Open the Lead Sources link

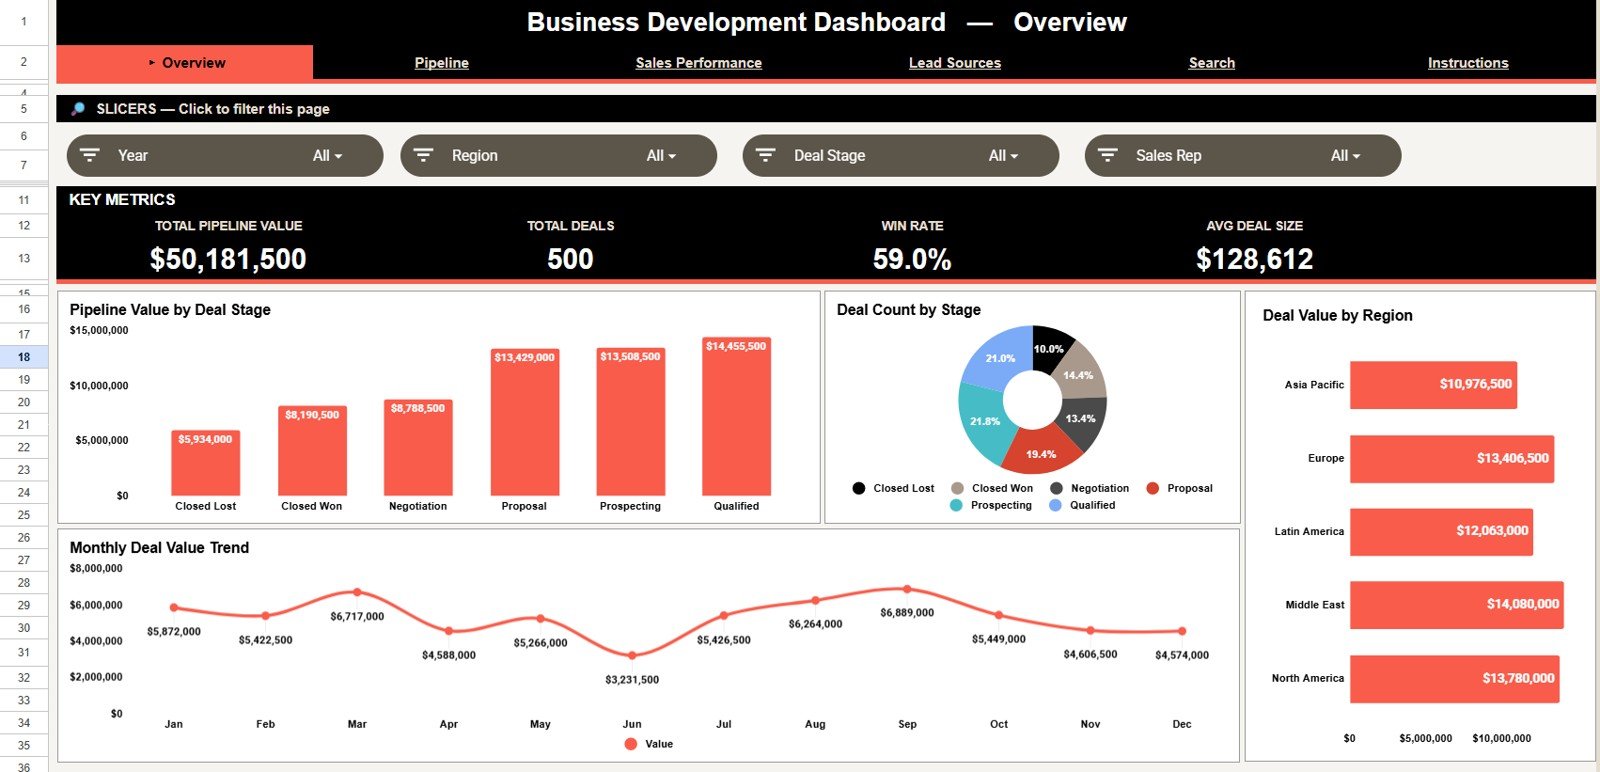click(954, 63)
